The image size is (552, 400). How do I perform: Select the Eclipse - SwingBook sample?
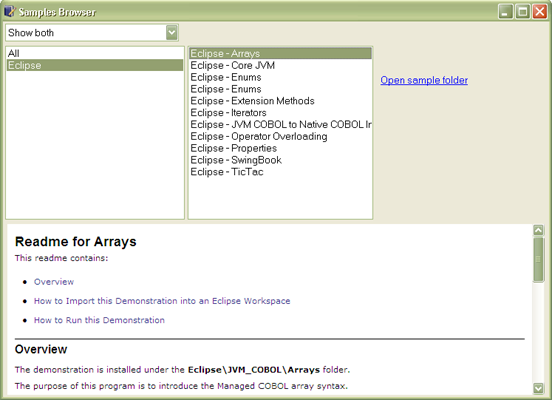[280, 160]
